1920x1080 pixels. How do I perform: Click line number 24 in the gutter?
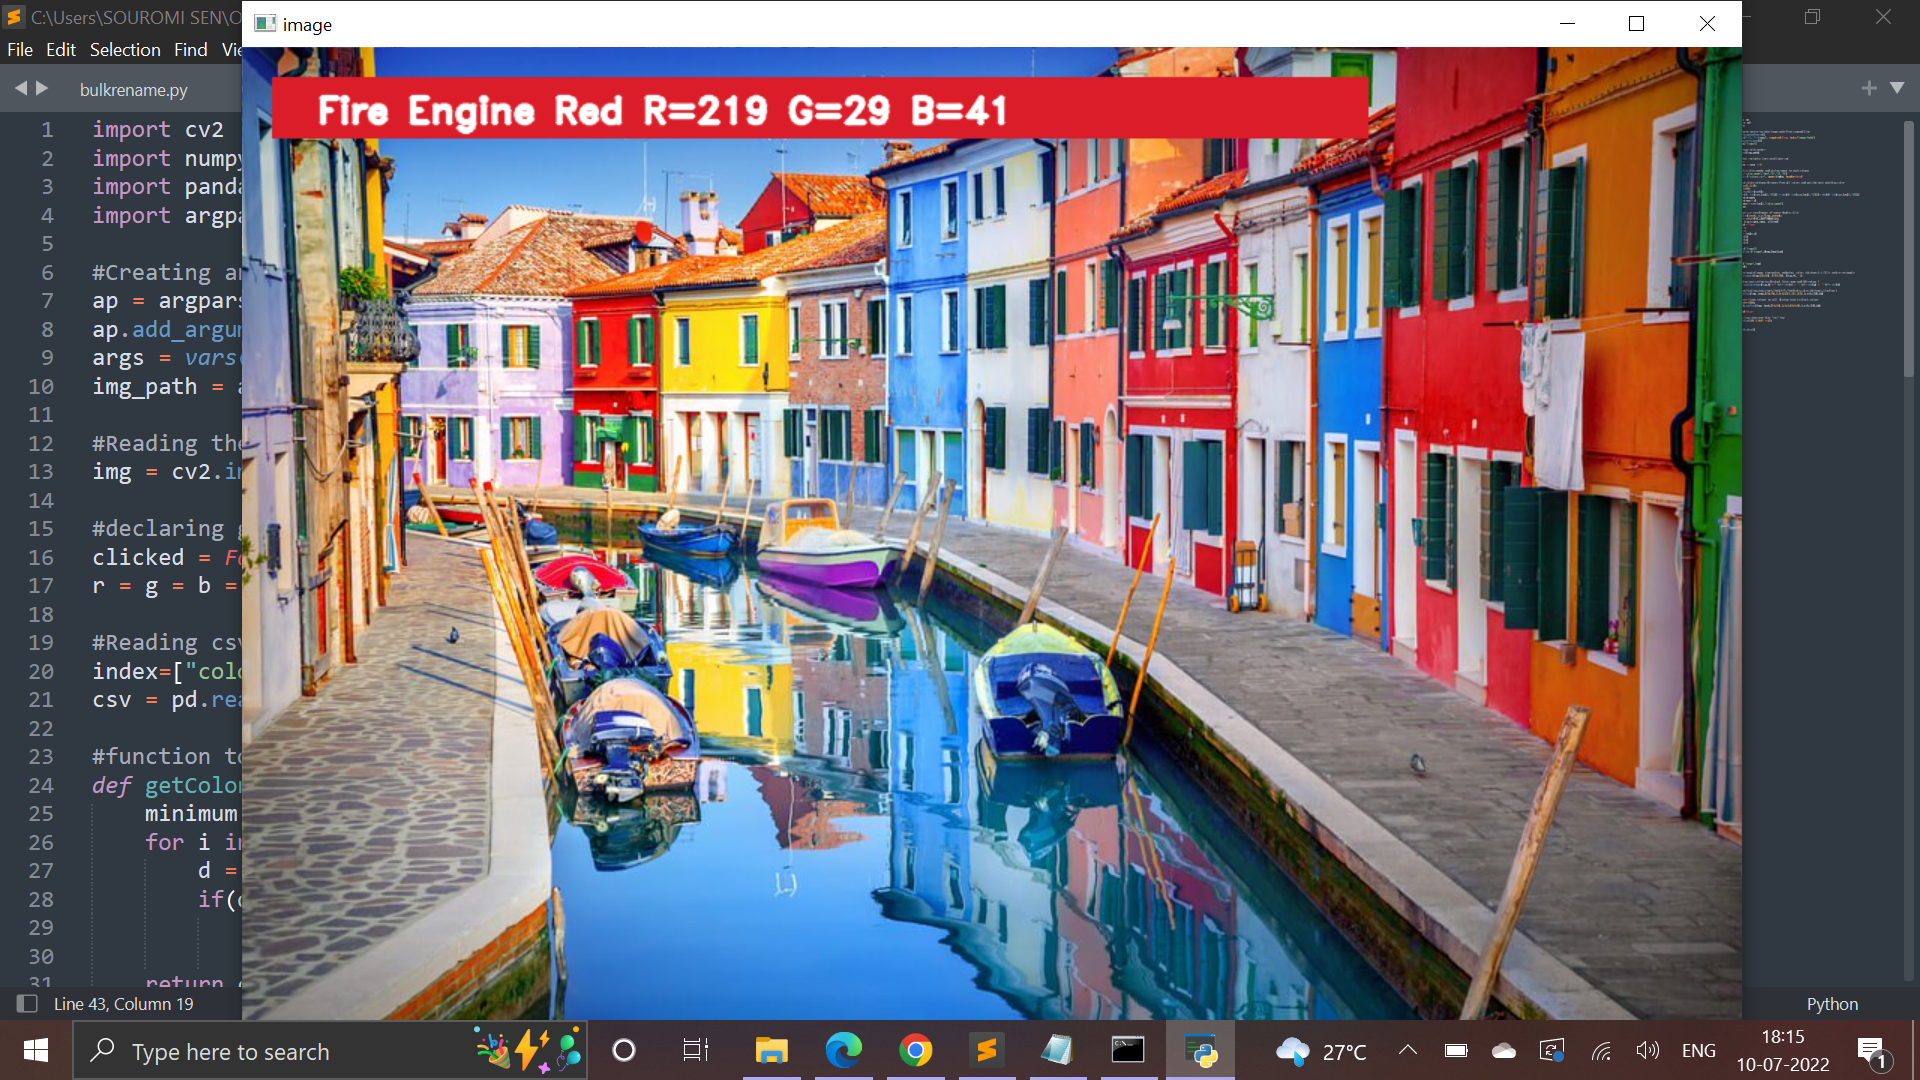point(41,785)
